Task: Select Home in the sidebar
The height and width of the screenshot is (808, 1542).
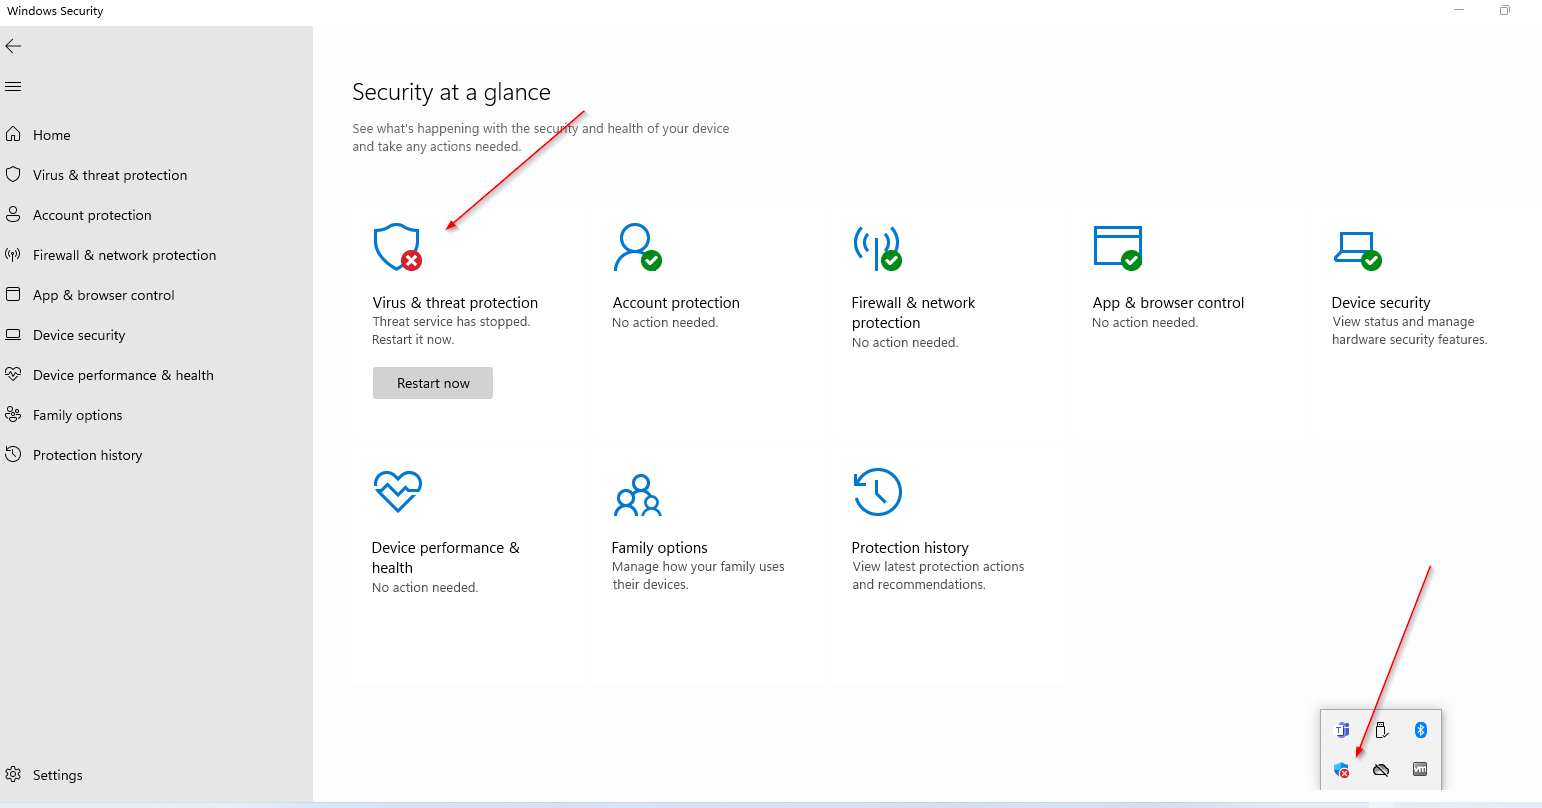Action: click(51, 135)
